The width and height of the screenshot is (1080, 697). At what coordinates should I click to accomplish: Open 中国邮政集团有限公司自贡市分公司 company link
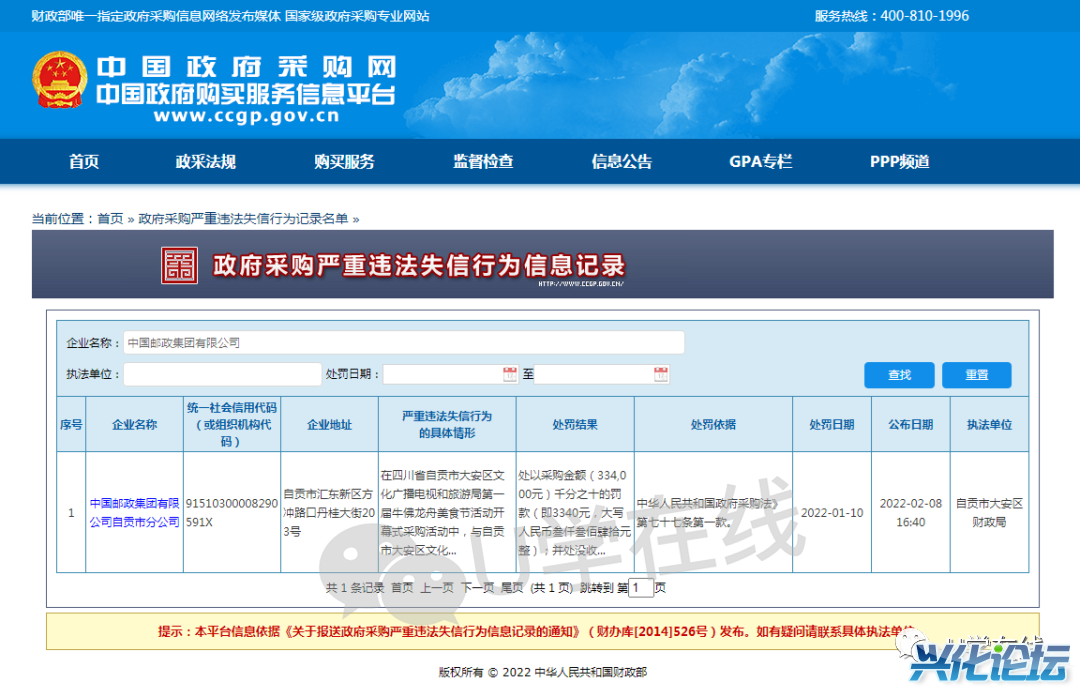[x=134, y=512]
